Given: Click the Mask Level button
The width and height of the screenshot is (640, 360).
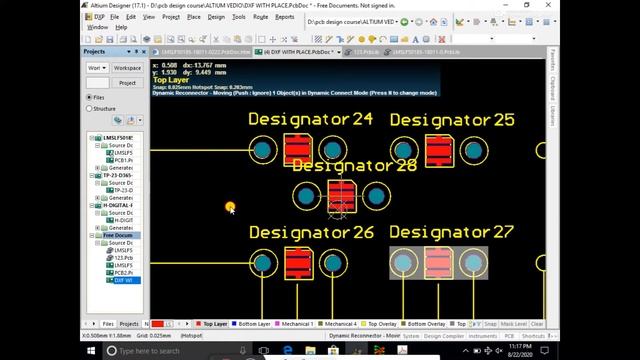Looking at the screenshot, I should tap(513, 324).
